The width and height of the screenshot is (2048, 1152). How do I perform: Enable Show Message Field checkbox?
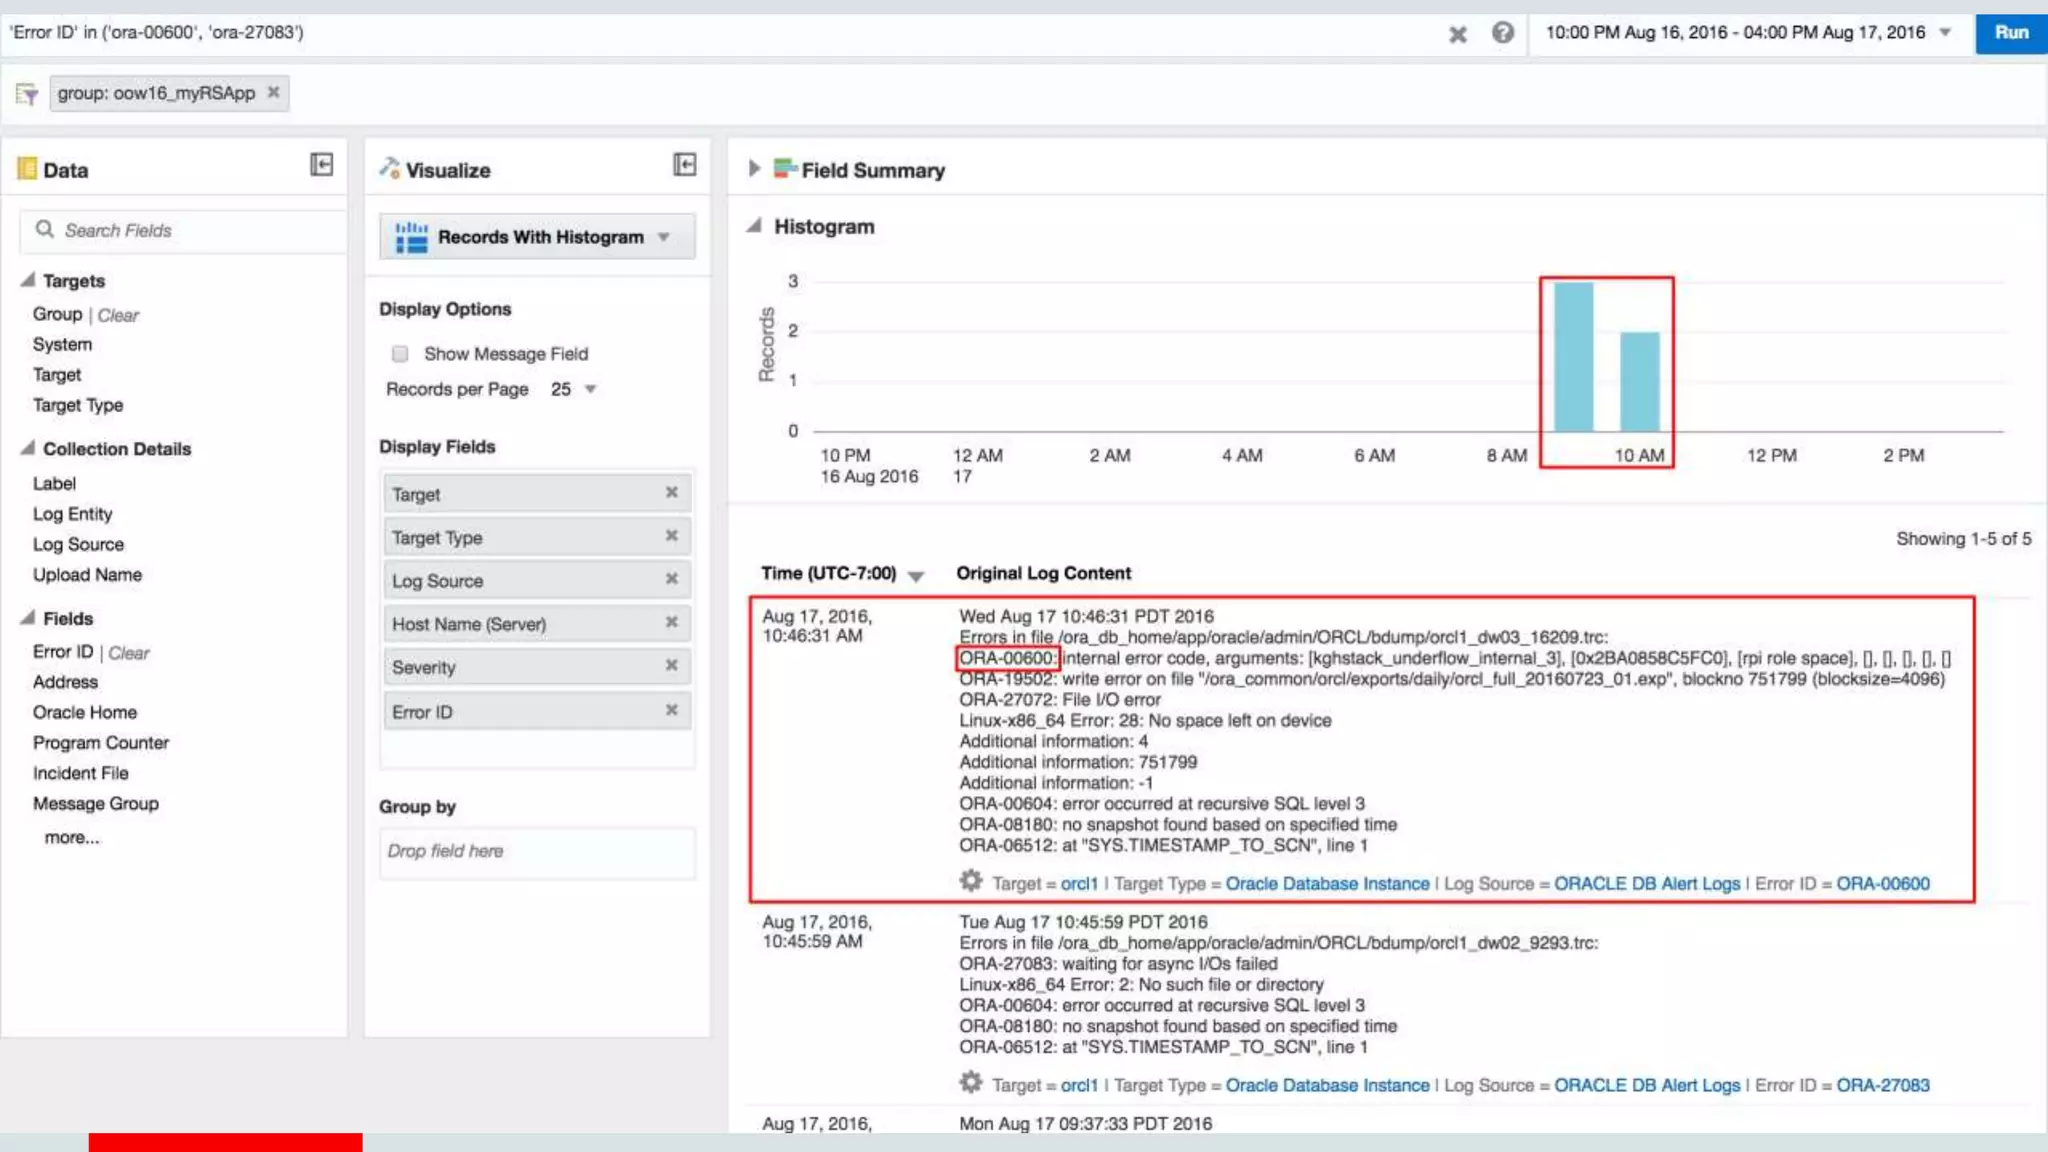[400, 354]
